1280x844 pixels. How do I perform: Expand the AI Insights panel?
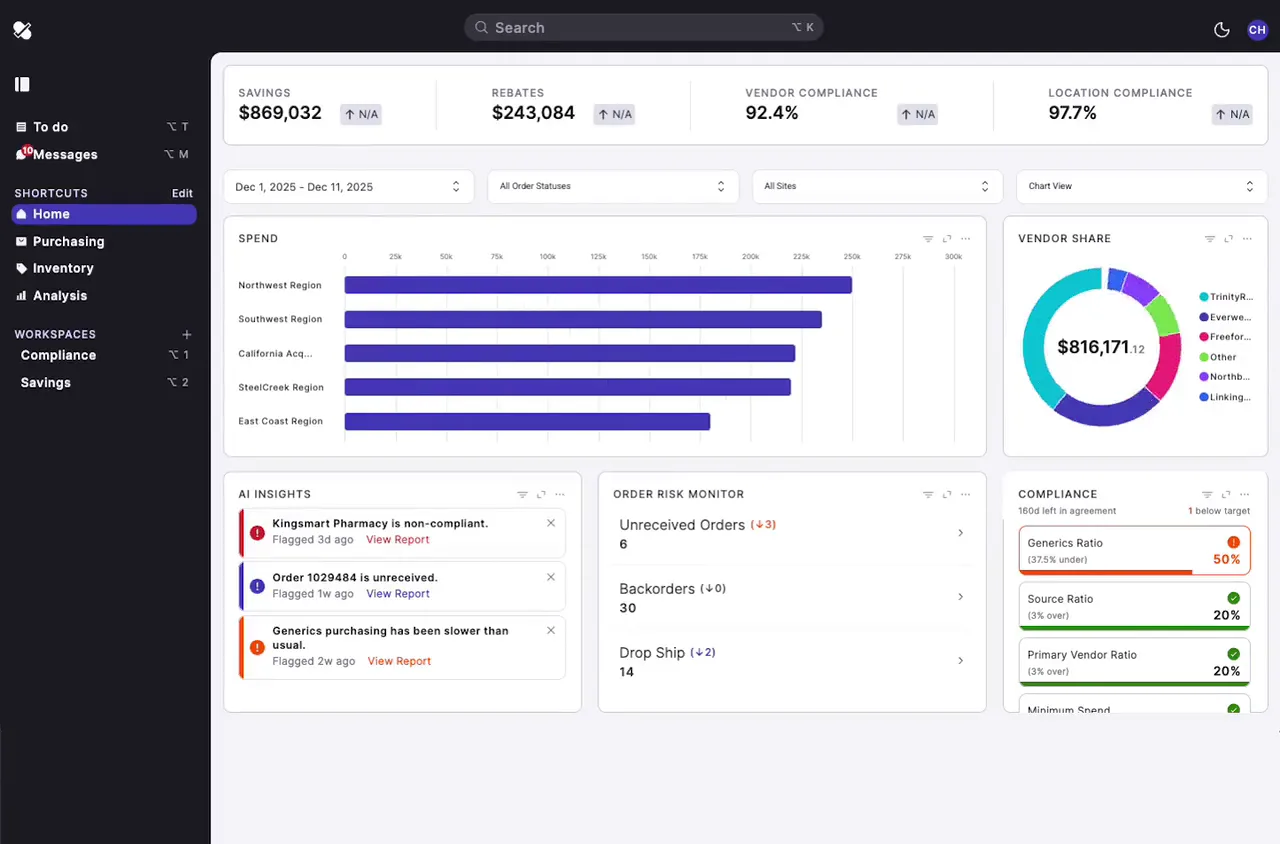point(541,494)
